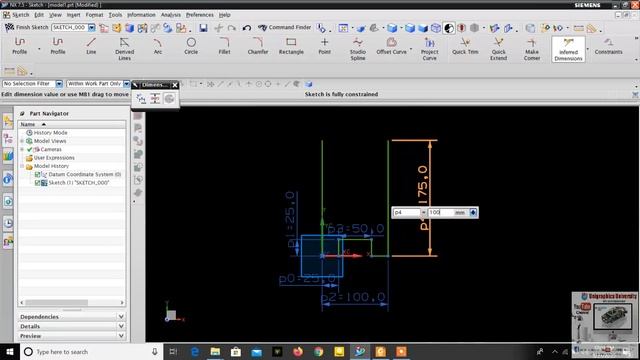Choose the Rectangle tool
The image size is (640, 360).
click(291, 46)
